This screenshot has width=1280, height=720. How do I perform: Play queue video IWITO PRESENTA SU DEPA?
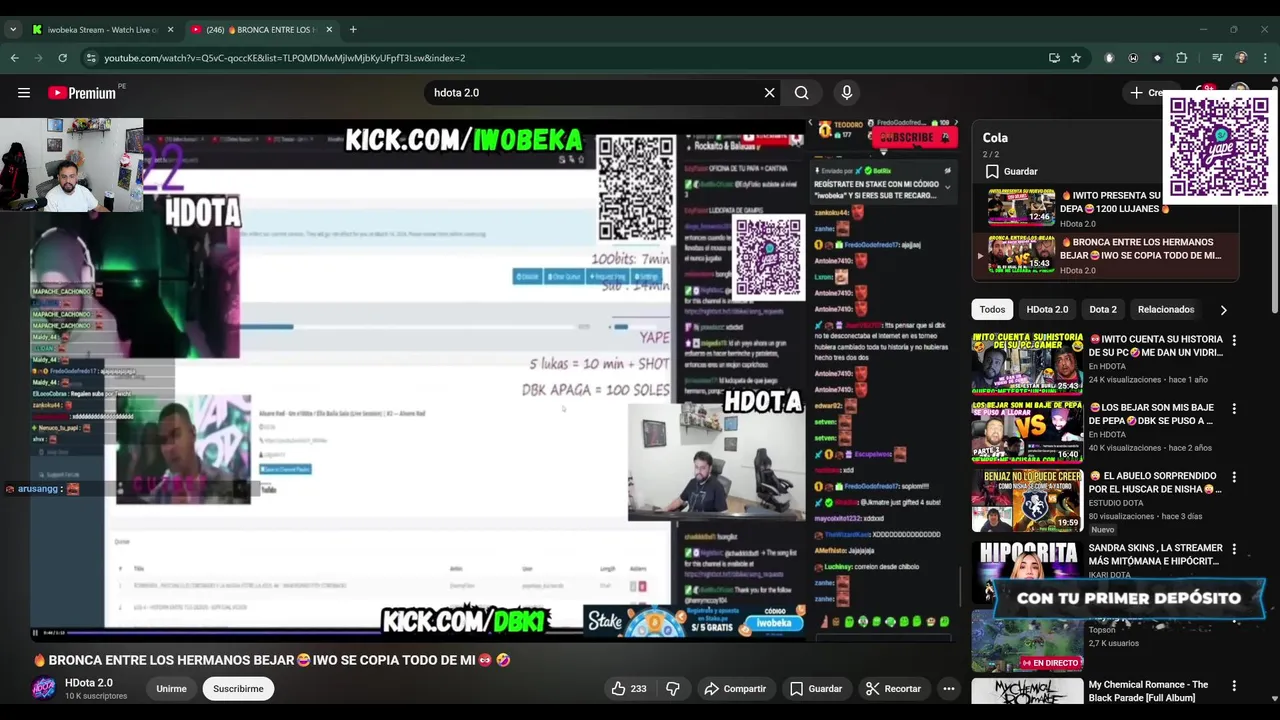pyautogui.click(x=1105, y=208)
